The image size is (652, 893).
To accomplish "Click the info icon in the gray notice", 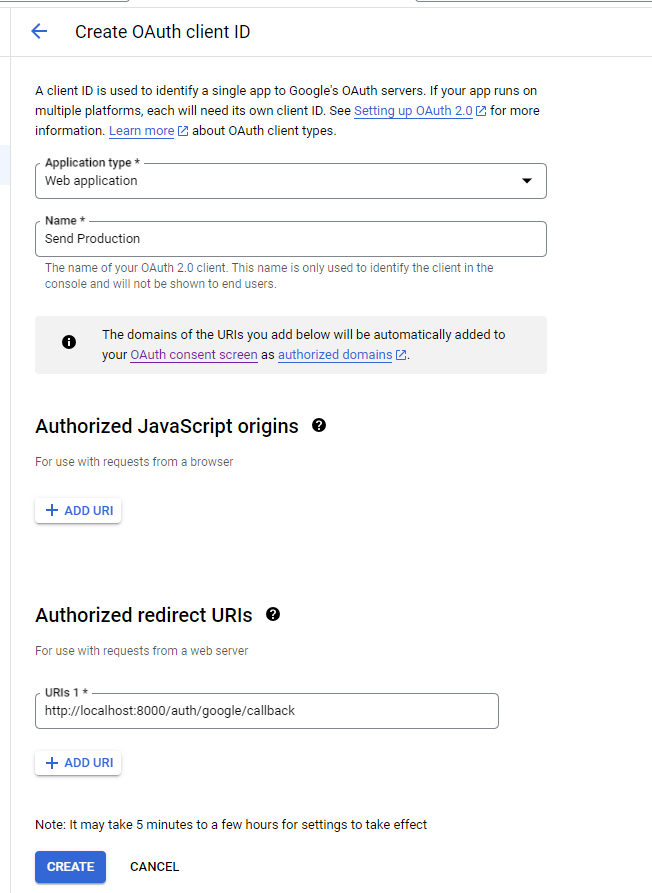I will (x=69, y=342).
